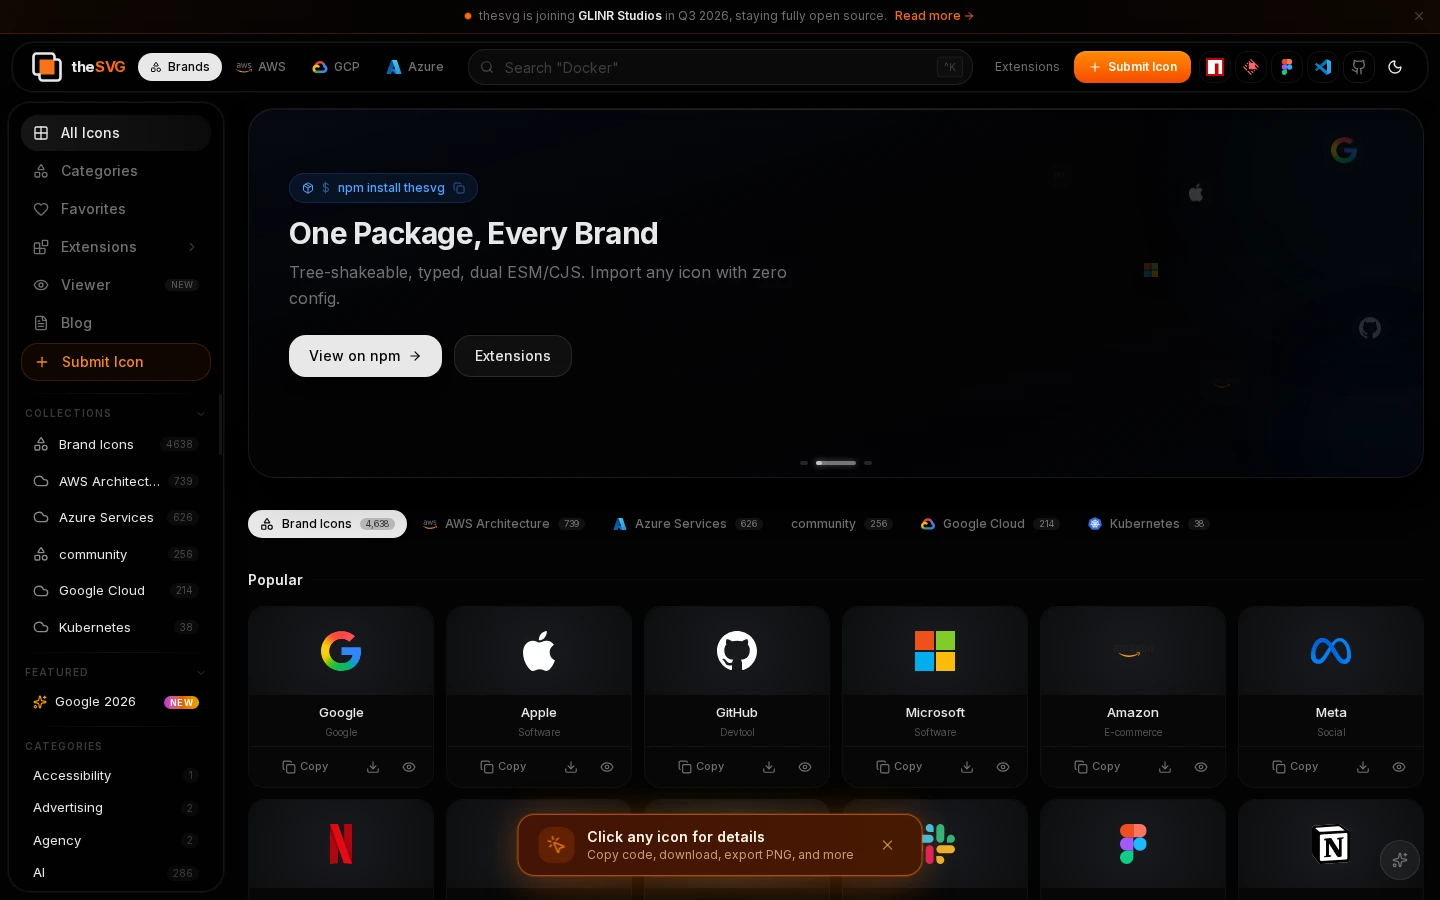
Task: Click the sparkle floating button at bottom right
Action: [1400, 860]
